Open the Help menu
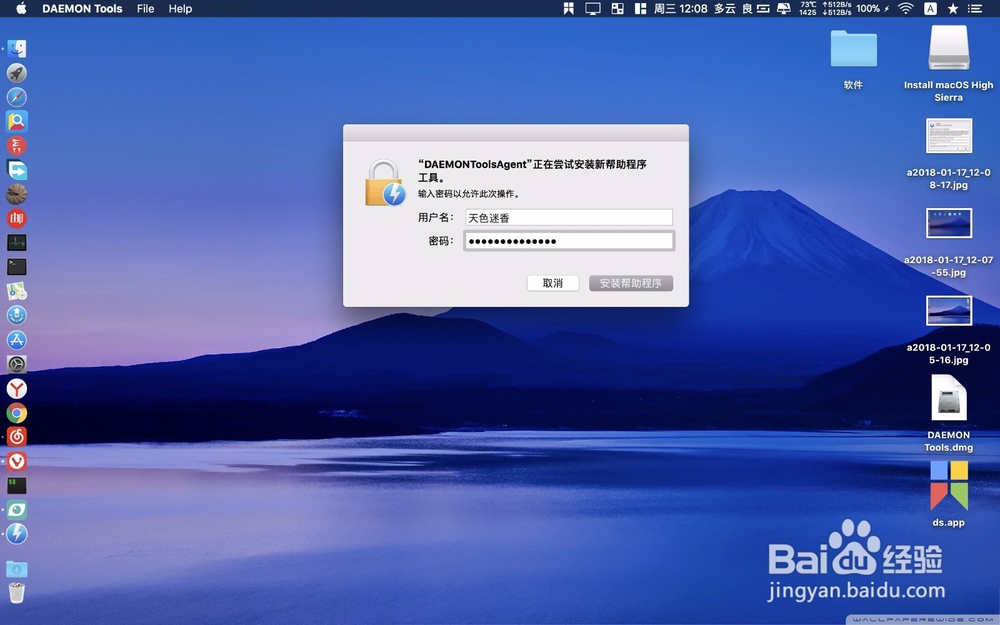 pos(180,8)
